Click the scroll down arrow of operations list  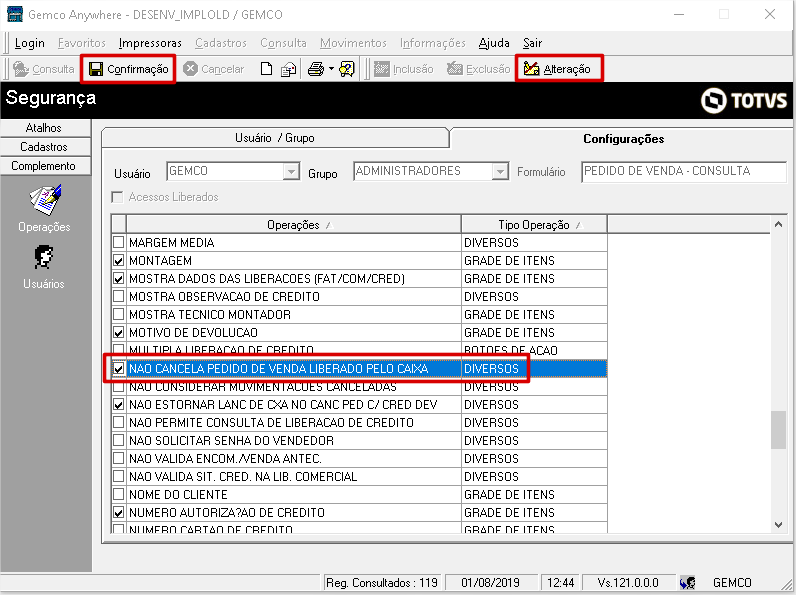pos(778,525)
